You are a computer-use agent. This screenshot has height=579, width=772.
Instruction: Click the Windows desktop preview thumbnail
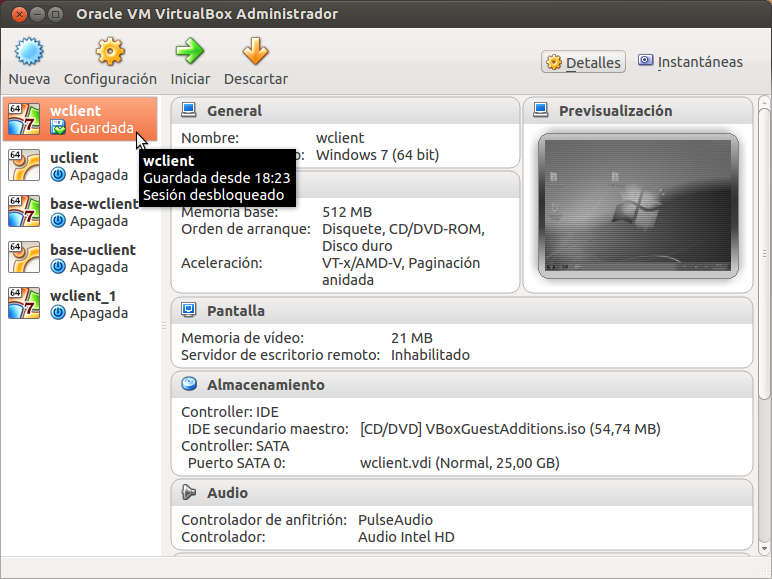[638, 205]
